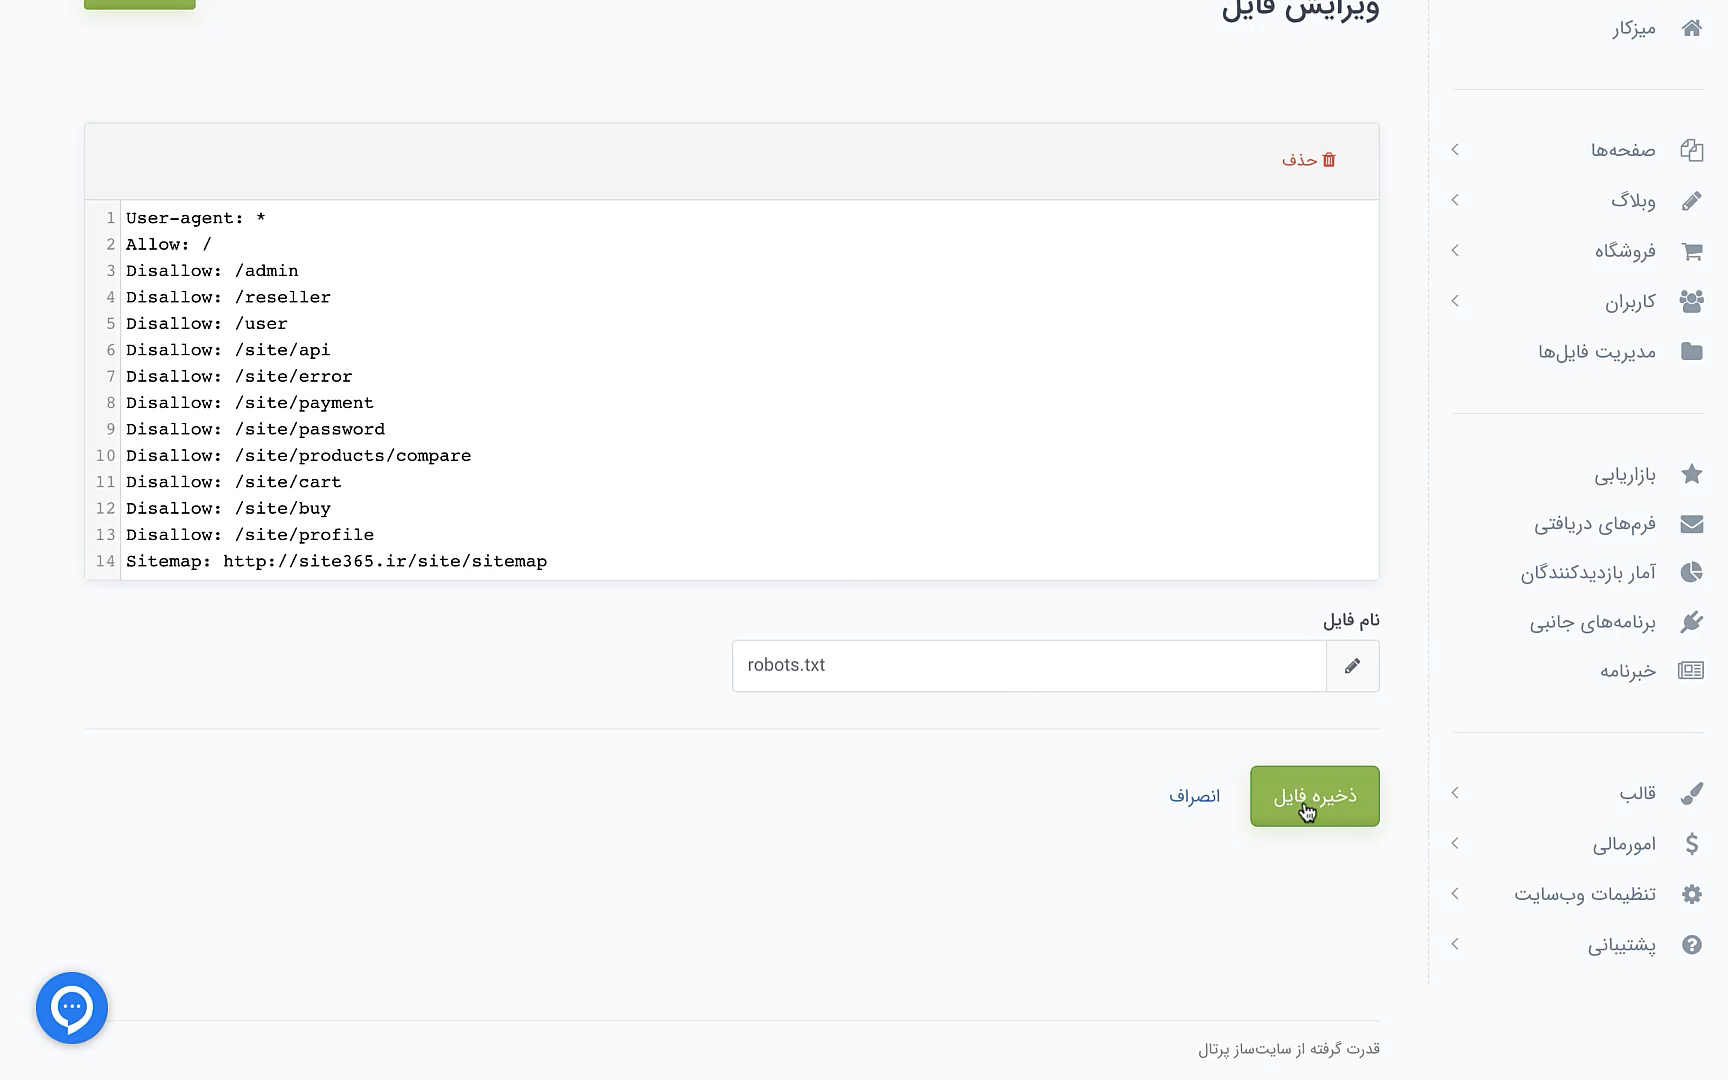Screen dimensions: 1728x1080
Task: Open the فرم‌های دریافتی menu item
Action: pos(1595,524)
